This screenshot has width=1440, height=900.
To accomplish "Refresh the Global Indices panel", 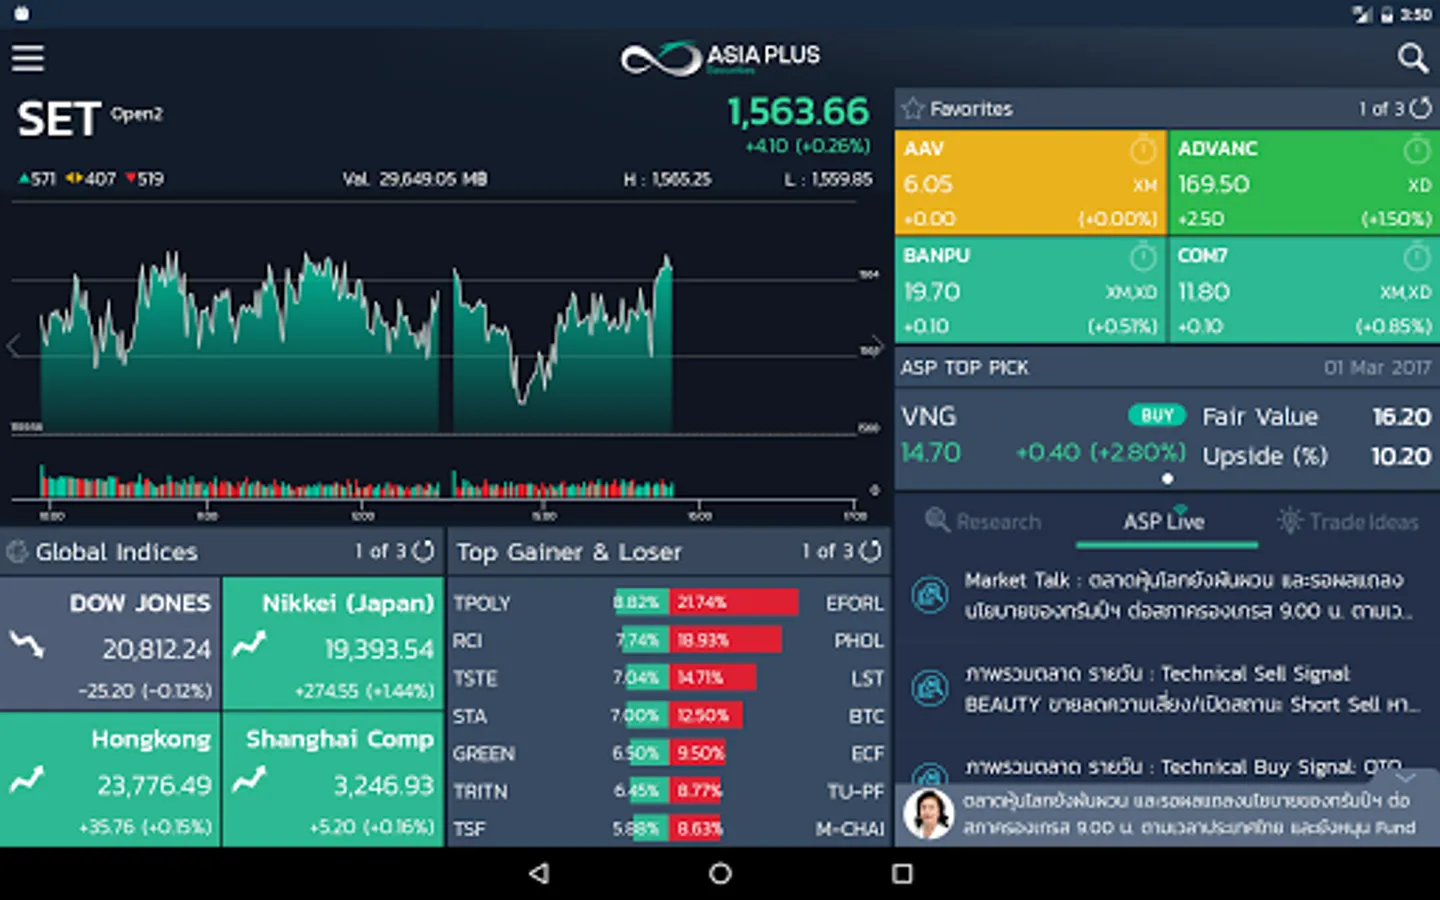I will pos(424,551).
